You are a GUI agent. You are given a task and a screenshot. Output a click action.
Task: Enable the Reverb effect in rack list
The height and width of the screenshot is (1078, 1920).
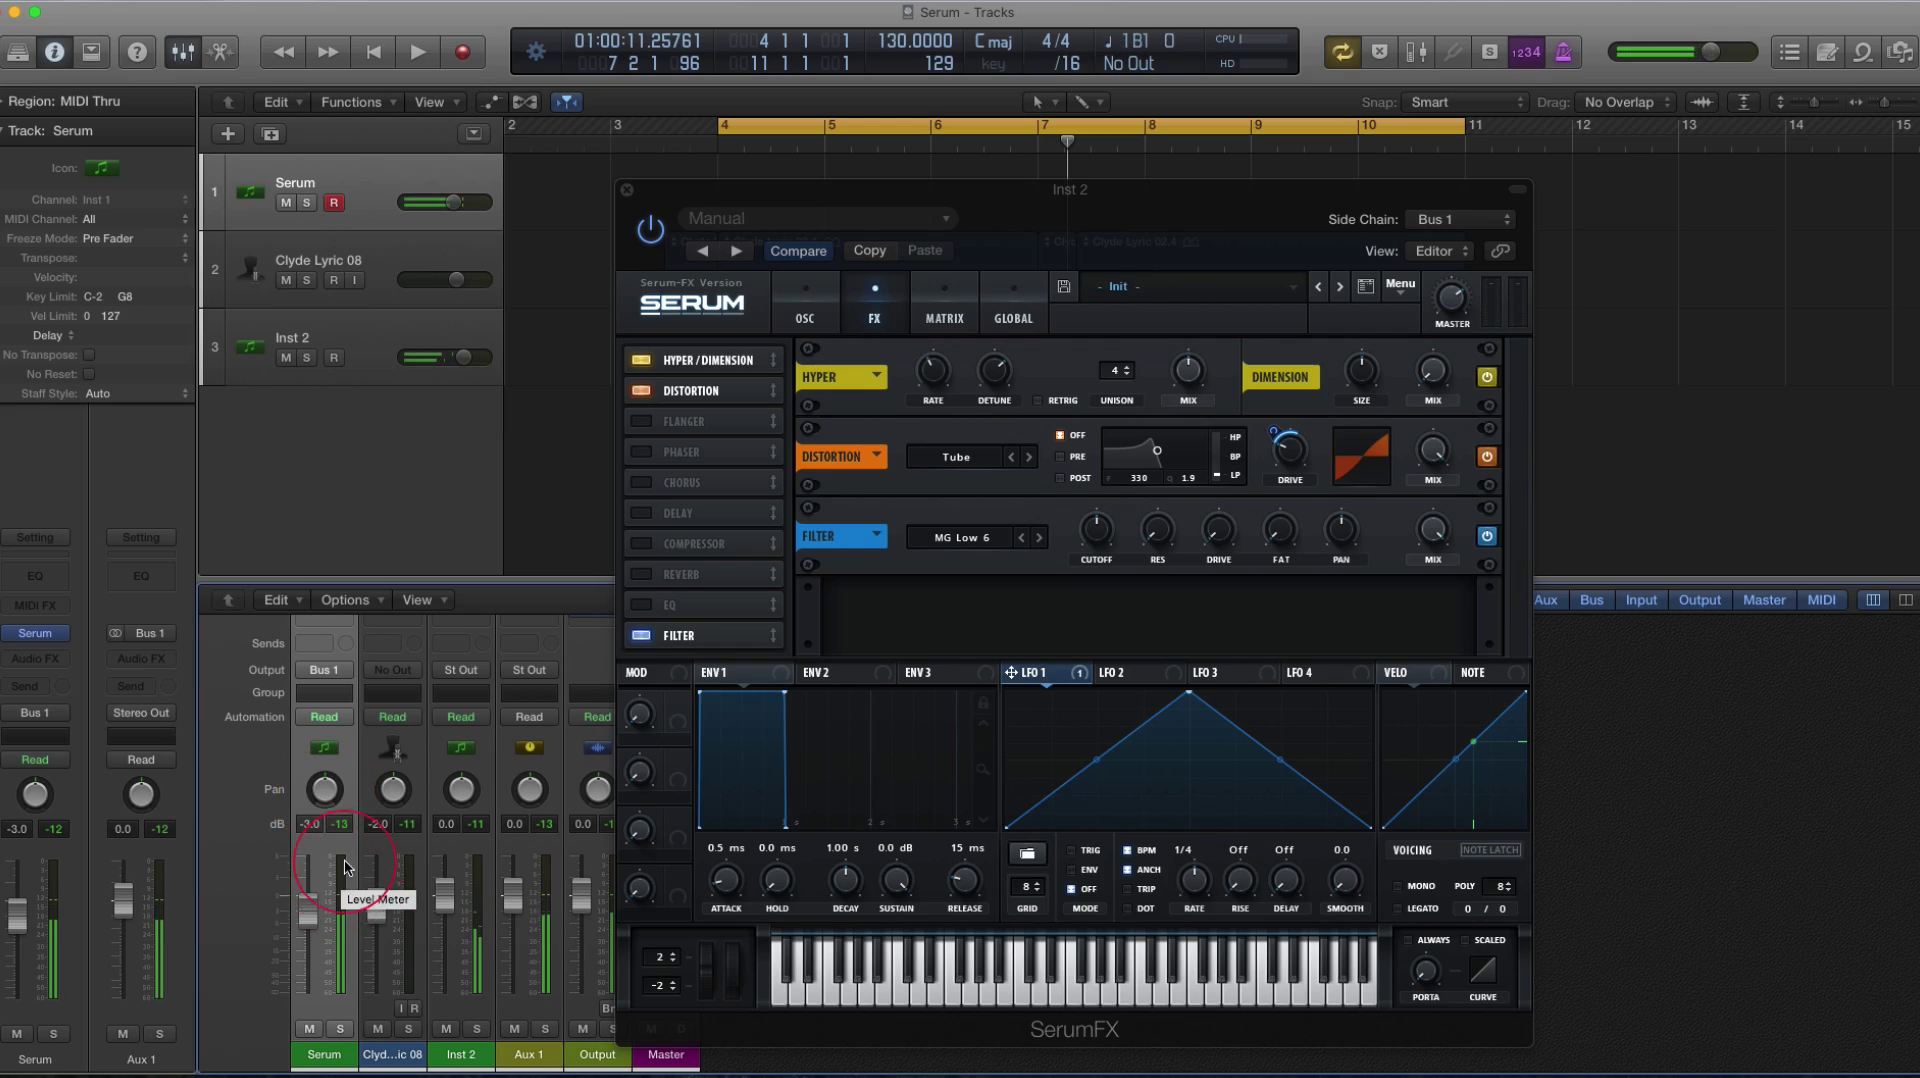[x=642, y=574]
